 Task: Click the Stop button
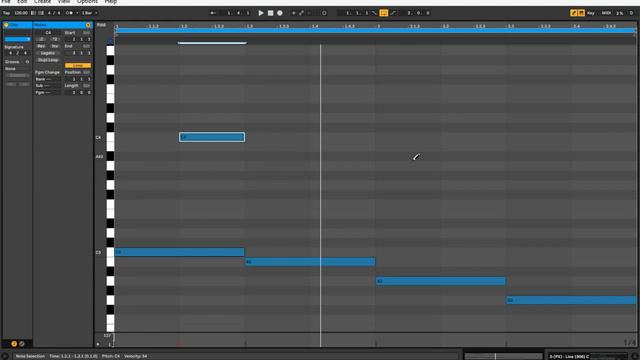click(x=270, y=13)
